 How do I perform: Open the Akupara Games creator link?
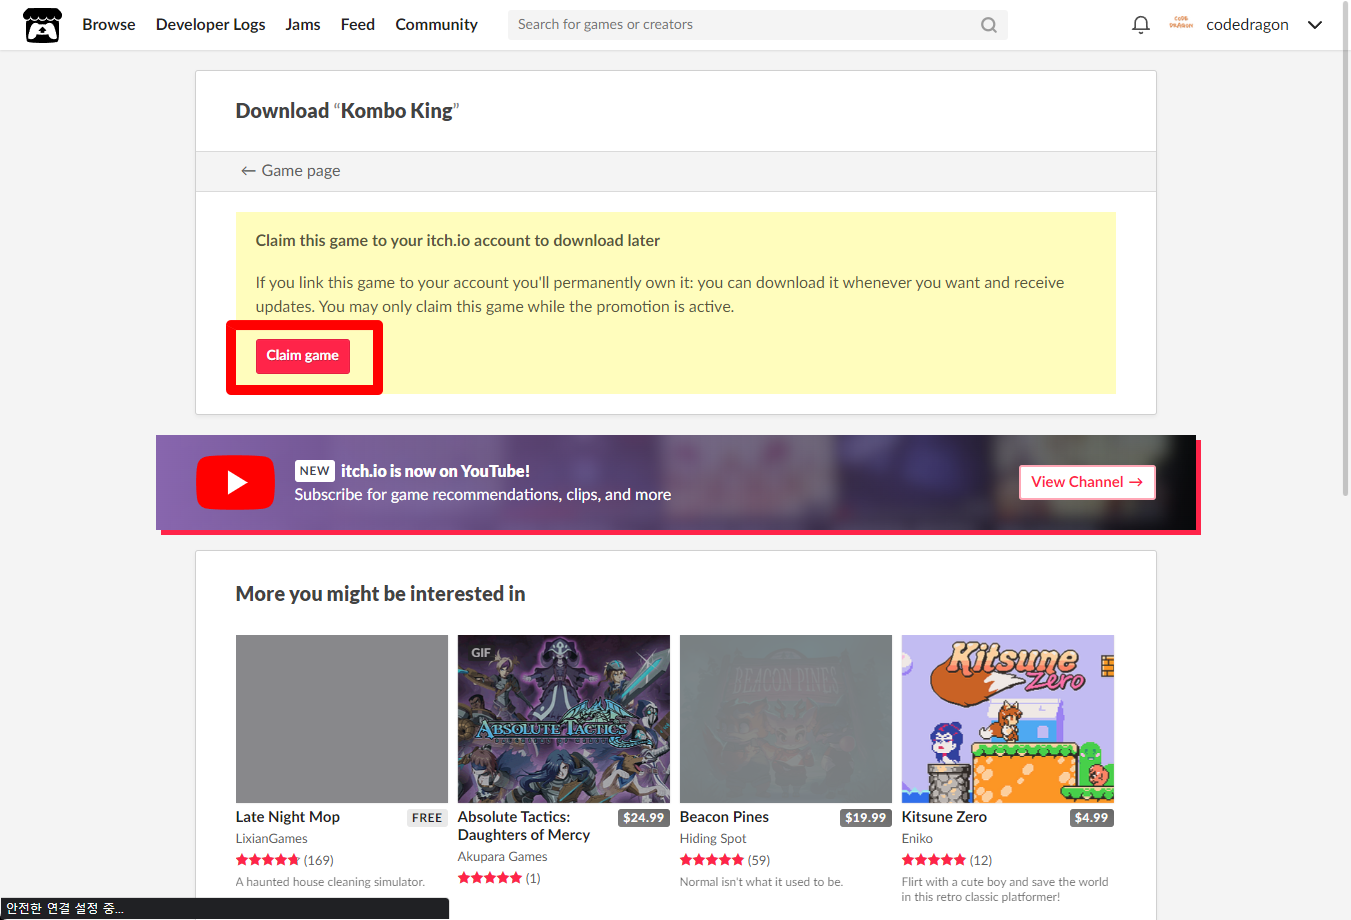coord(503,857)
